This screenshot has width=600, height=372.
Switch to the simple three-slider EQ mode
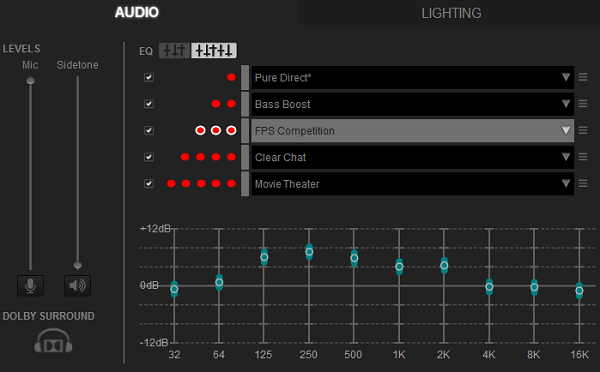[x=174, y=51]
